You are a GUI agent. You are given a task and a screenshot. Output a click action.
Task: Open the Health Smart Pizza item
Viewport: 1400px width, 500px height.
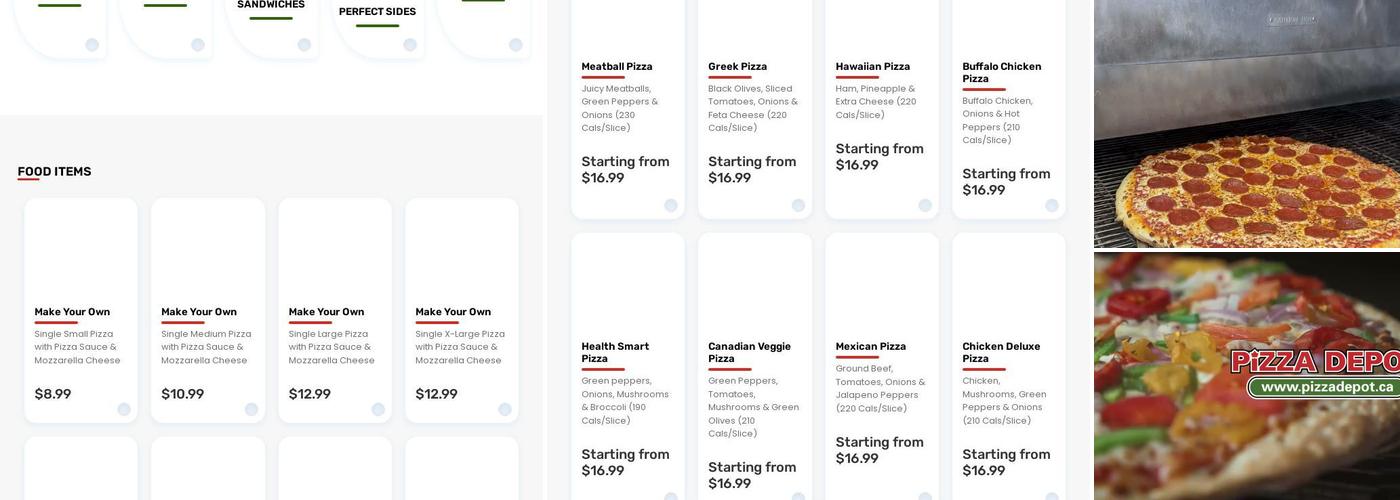pos(615,352)
